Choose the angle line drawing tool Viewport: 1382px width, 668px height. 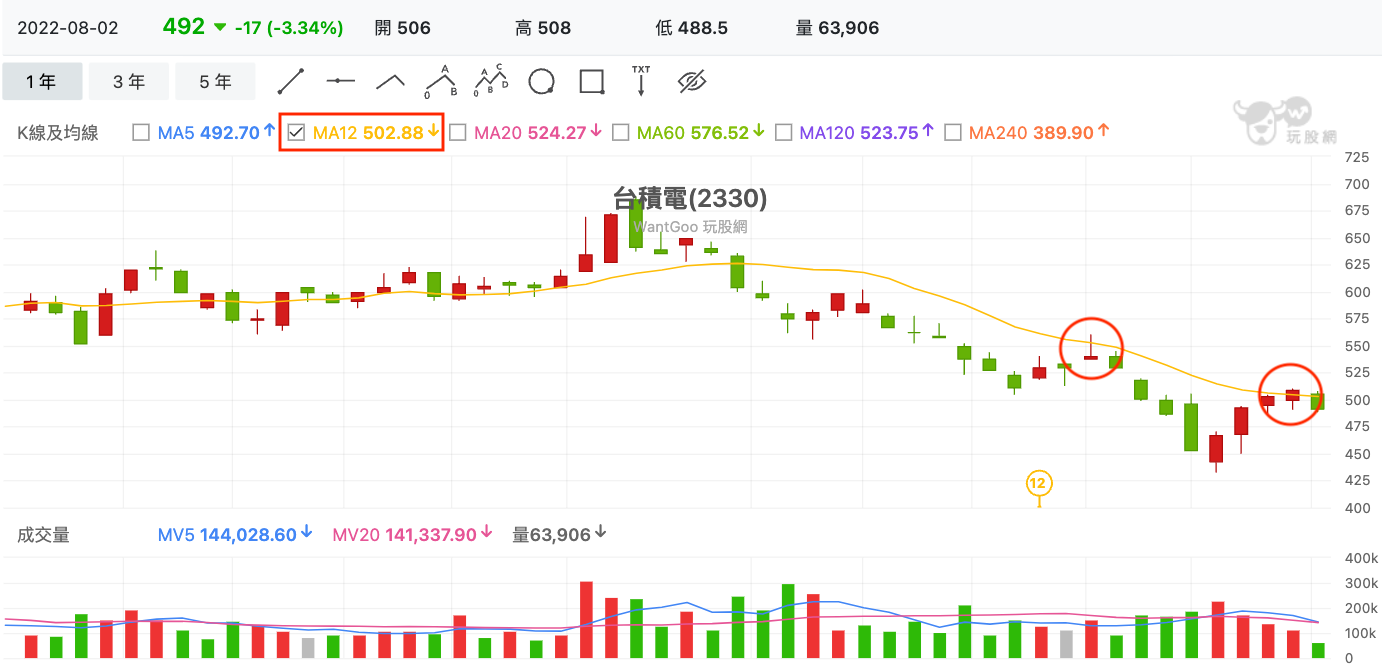390,81
